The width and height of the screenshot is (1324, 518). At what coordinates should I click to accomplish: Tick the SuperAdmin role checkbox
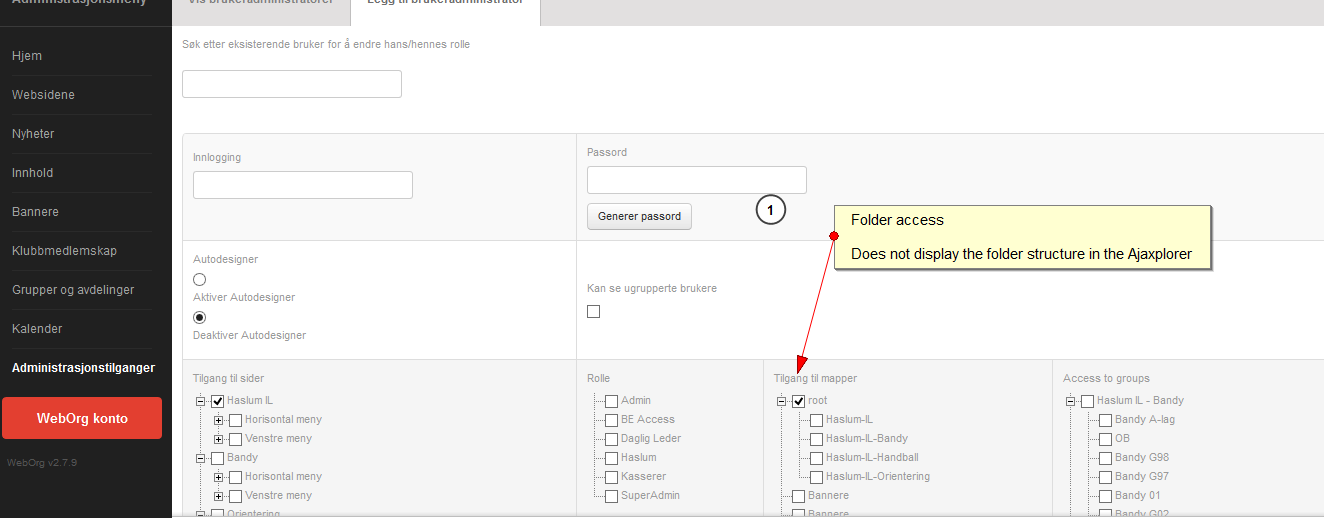(x=612, y=496)
